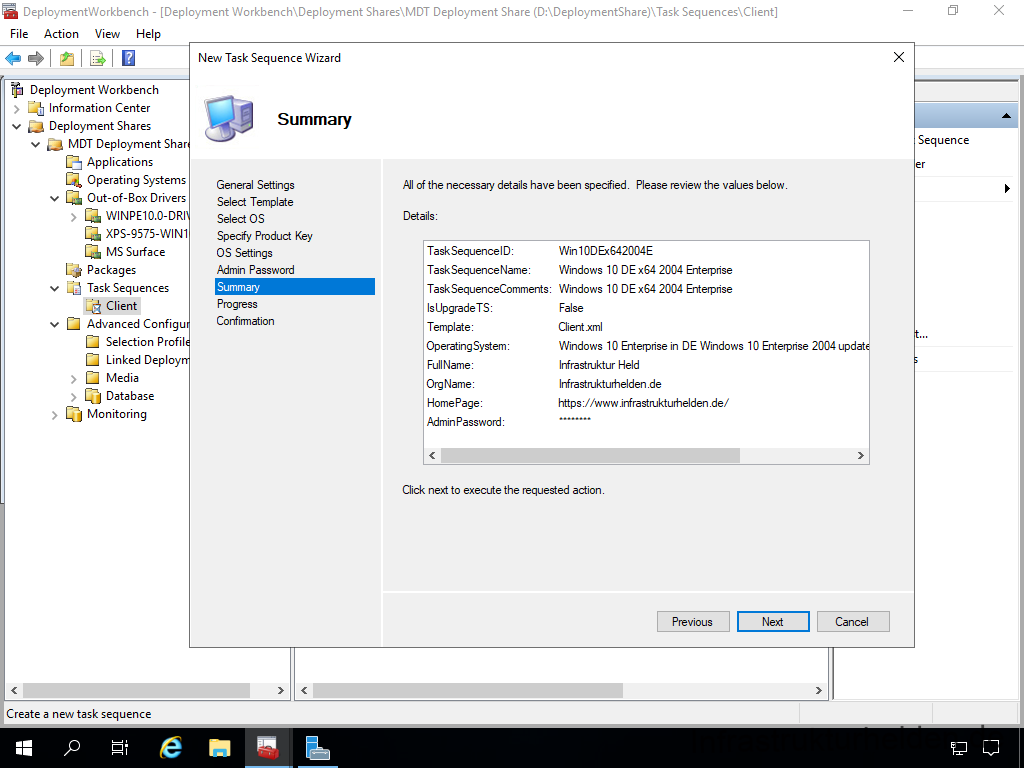Click the Up one level folder icon
This screenshot has height=768, width=1024.
[67, 58]
